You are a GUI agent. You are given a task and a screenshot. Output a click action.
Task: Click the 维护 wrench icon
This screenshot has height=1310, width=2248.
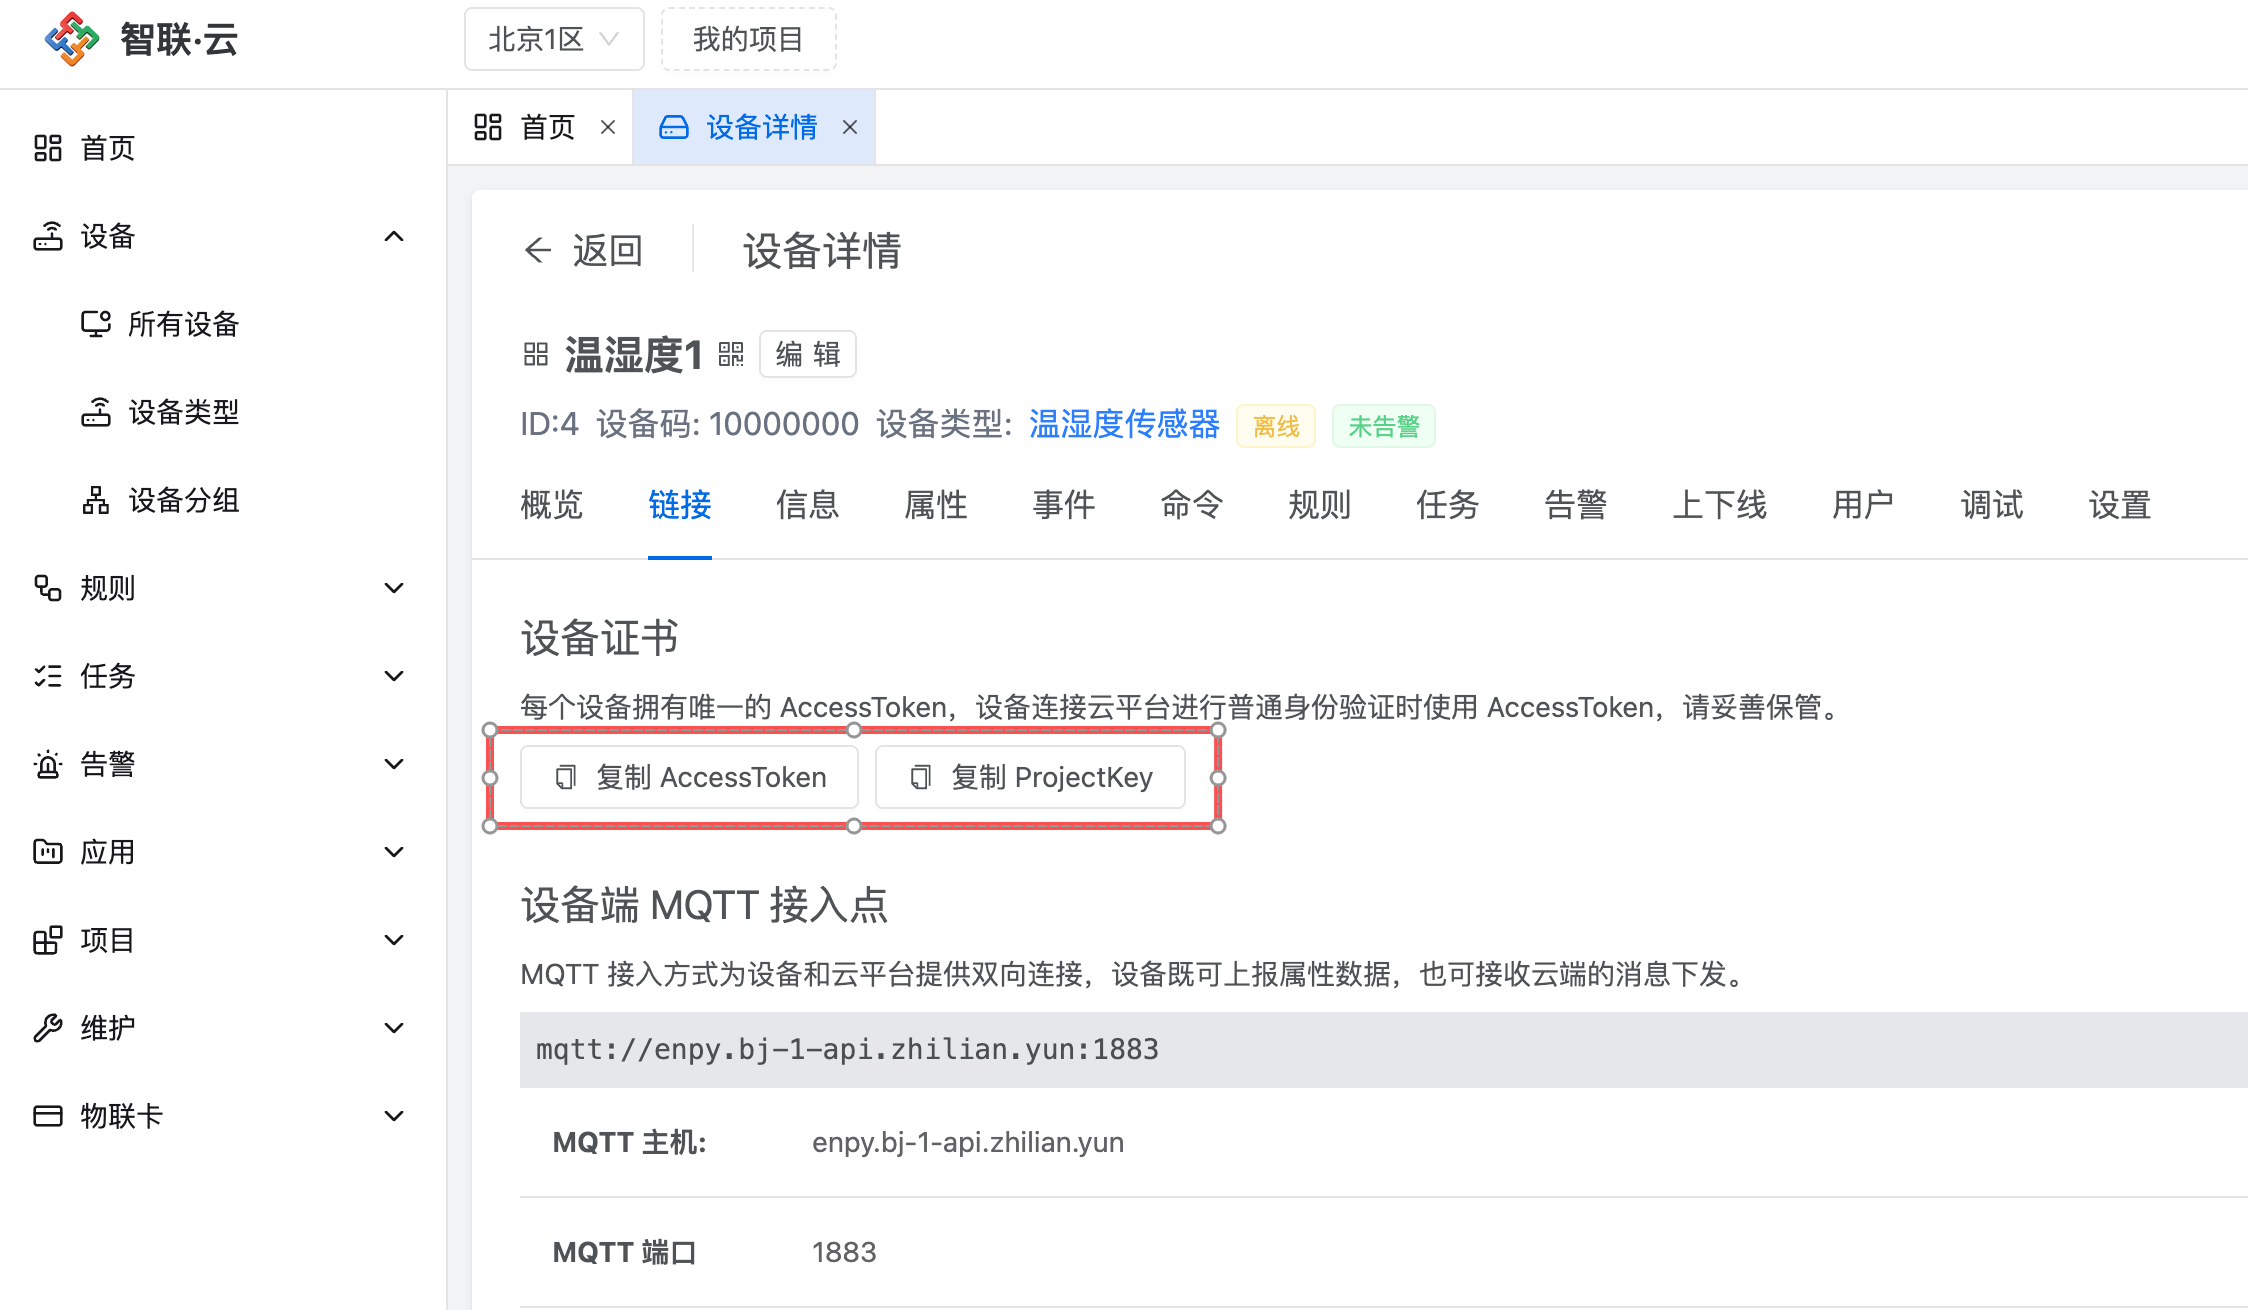(x=48, y=1028)
